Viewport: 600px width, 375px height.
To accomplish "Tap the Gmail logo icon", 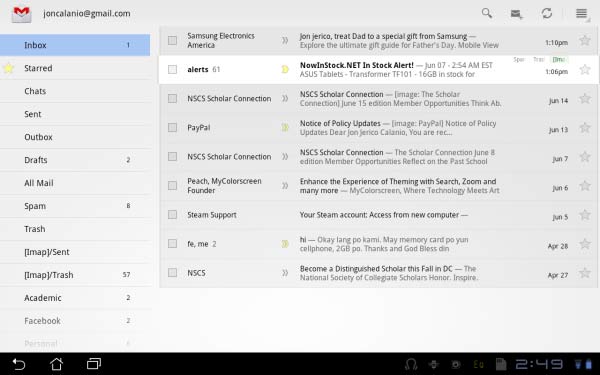I will [x=21, y=15].
